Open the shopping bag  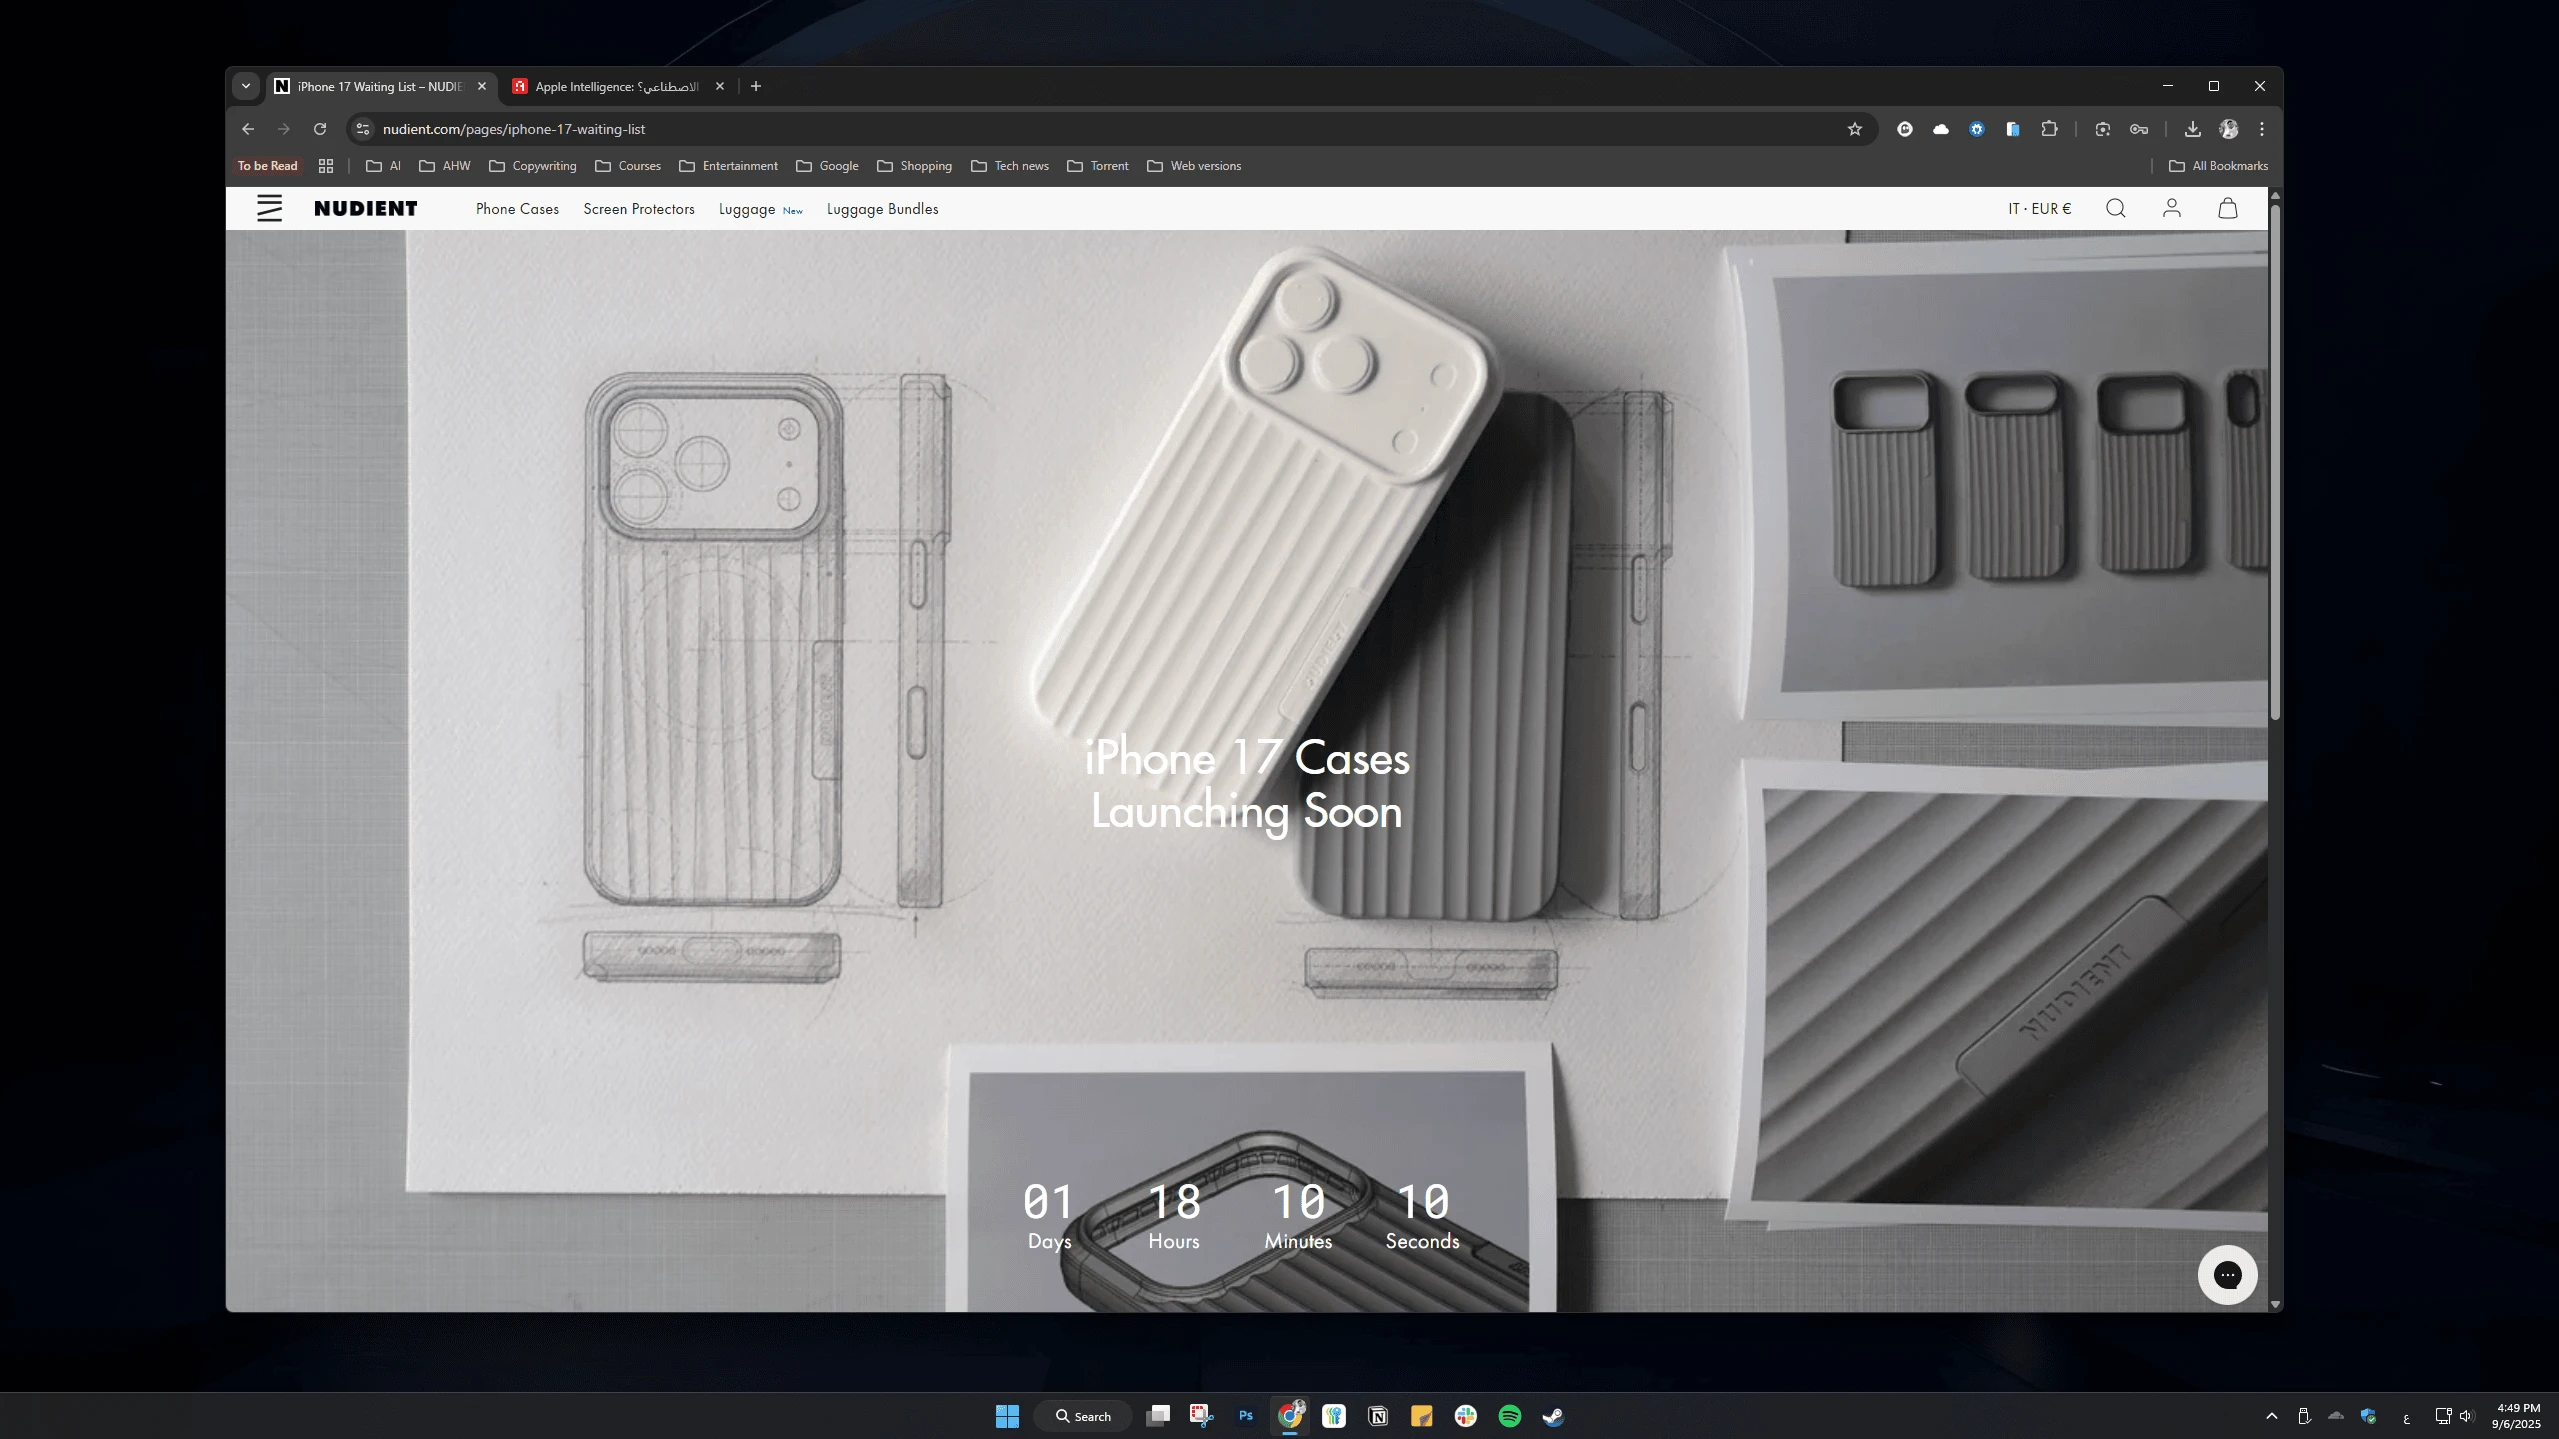click(2227, 208)
